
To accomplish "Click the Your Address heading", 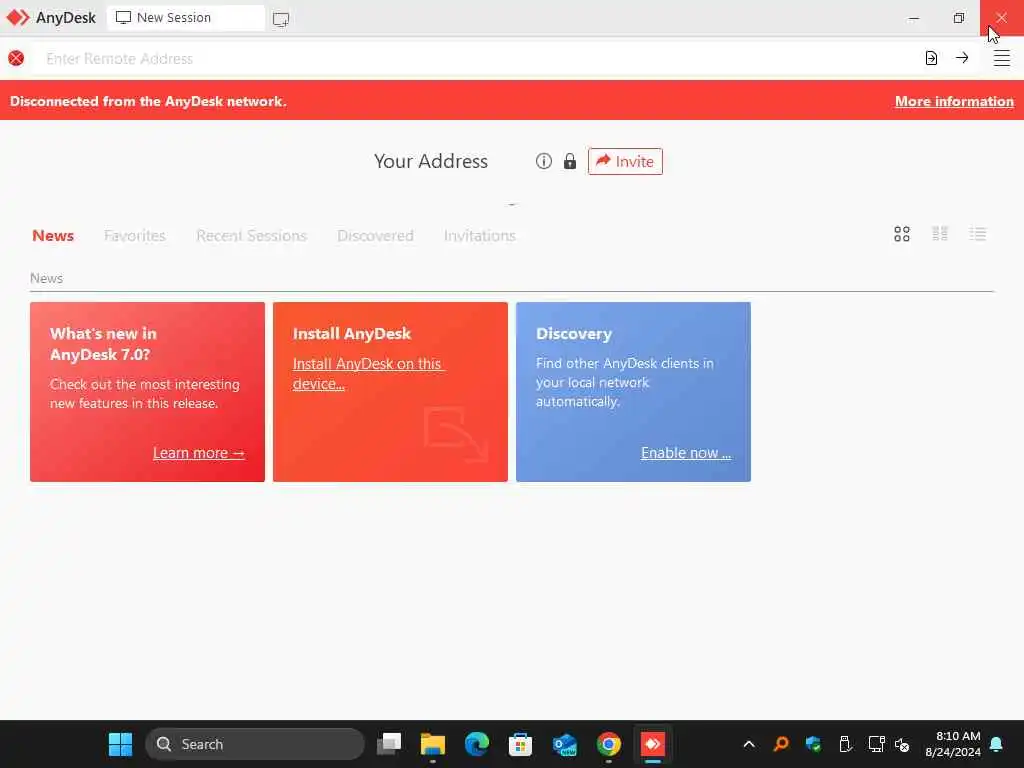I will pyautogui.click(x=431, y=161).
